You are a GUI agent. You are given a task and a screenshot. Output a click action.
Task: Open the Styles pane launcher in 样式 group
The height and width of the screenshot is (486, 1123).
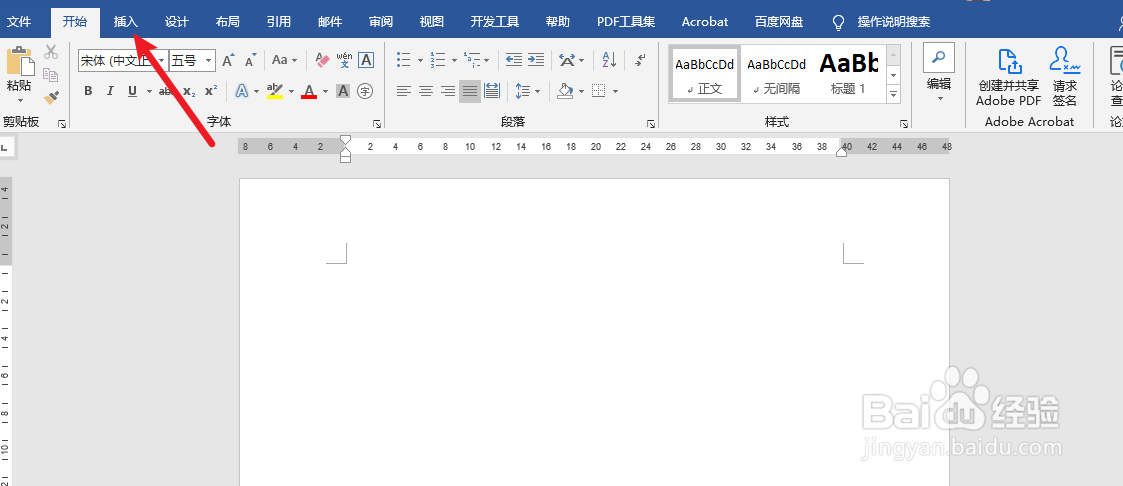904,124
